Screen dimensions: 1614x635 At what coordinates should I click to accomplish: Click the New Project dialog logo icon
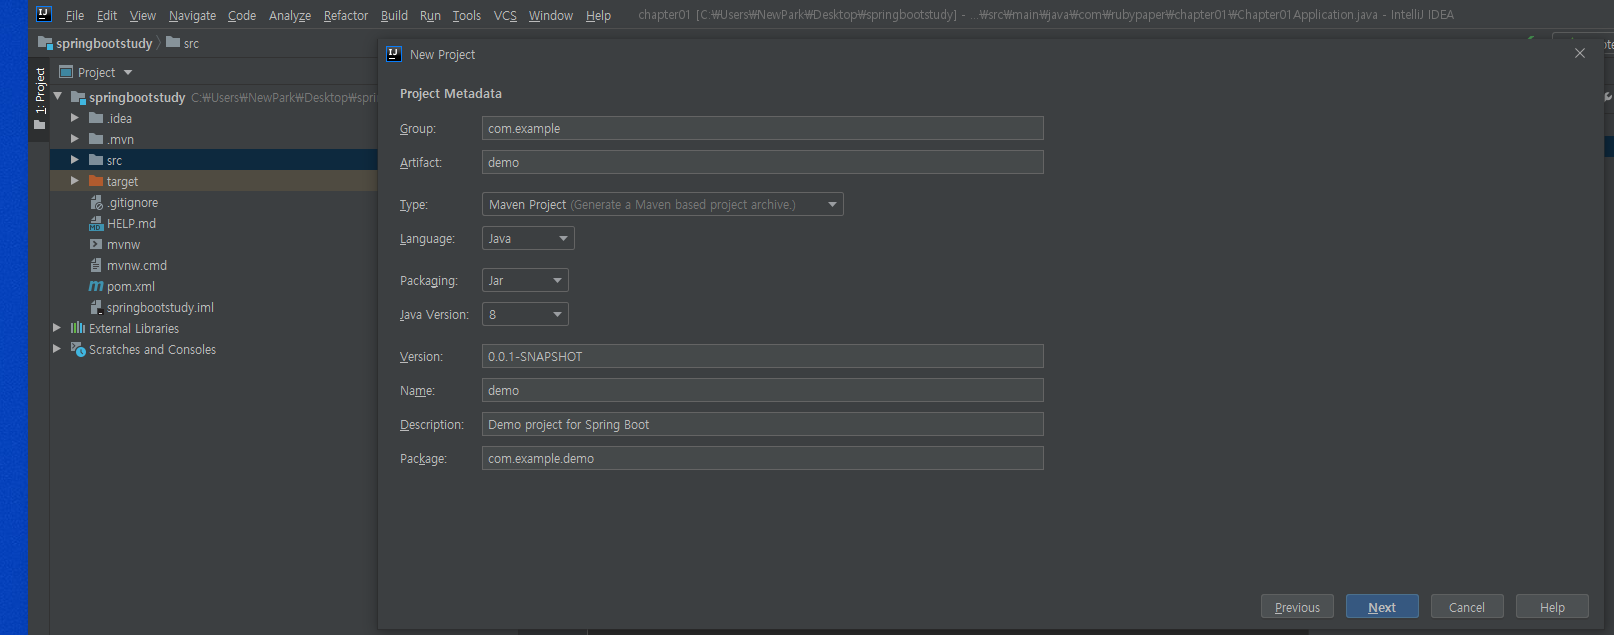(394, 54)
